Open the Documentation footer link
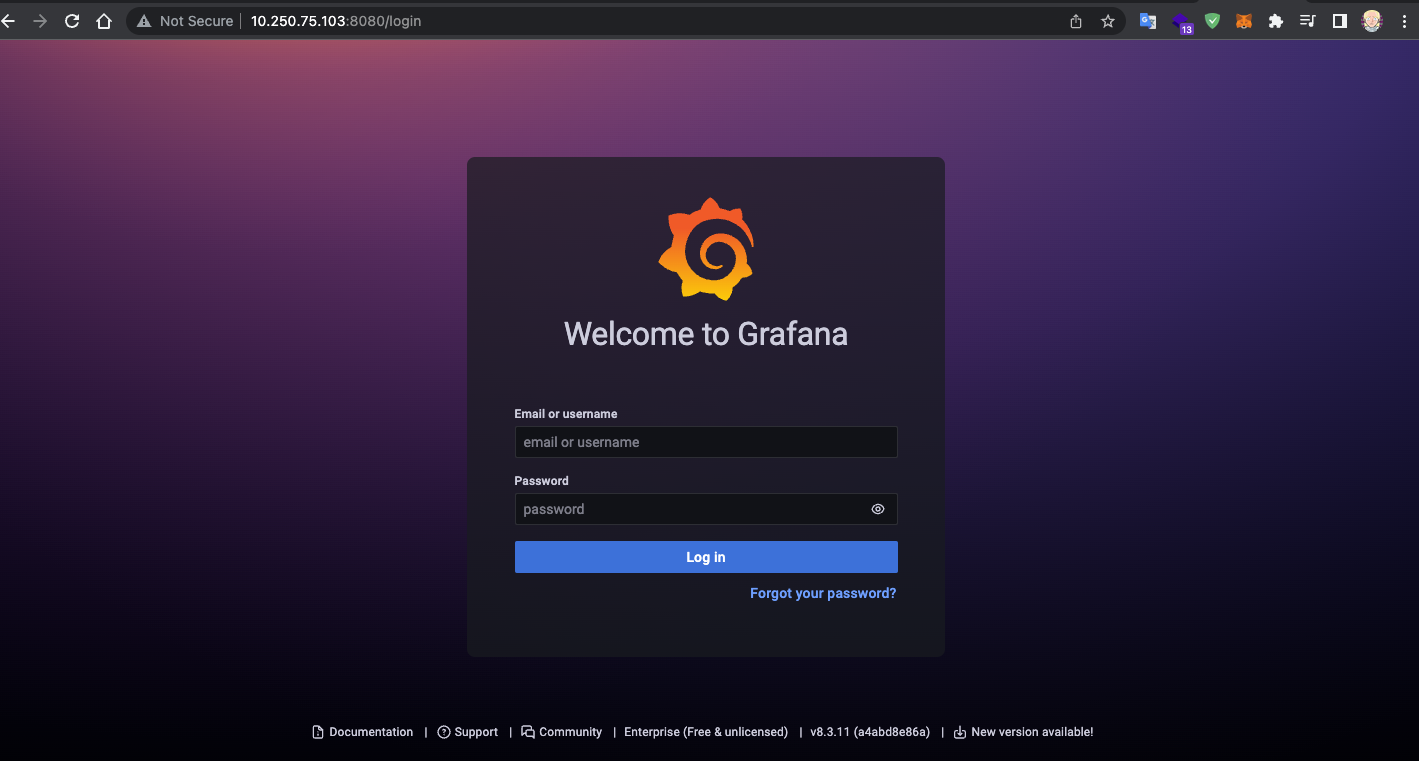 pos(362,732)
